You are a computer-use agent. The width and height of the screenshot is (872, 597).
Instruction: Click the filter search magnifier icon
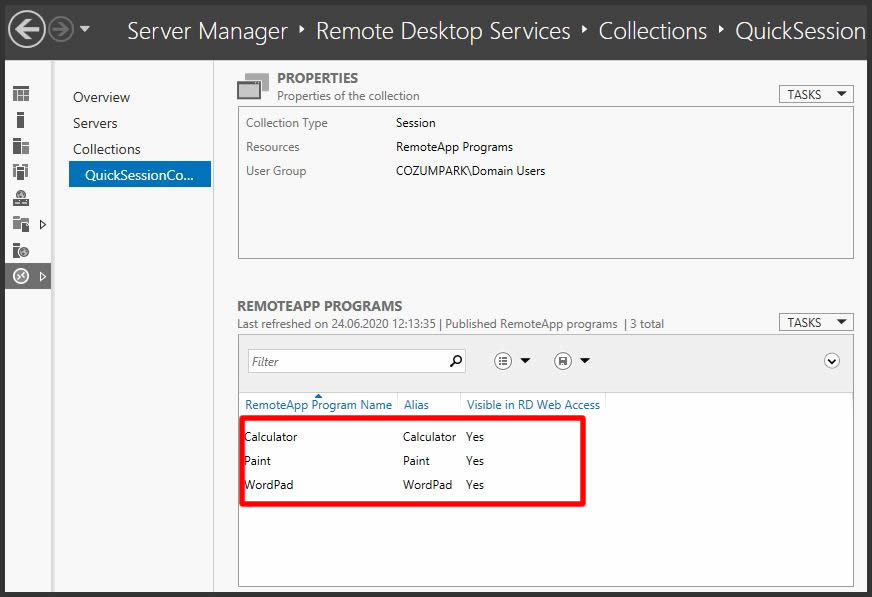[x=456, y=361]
